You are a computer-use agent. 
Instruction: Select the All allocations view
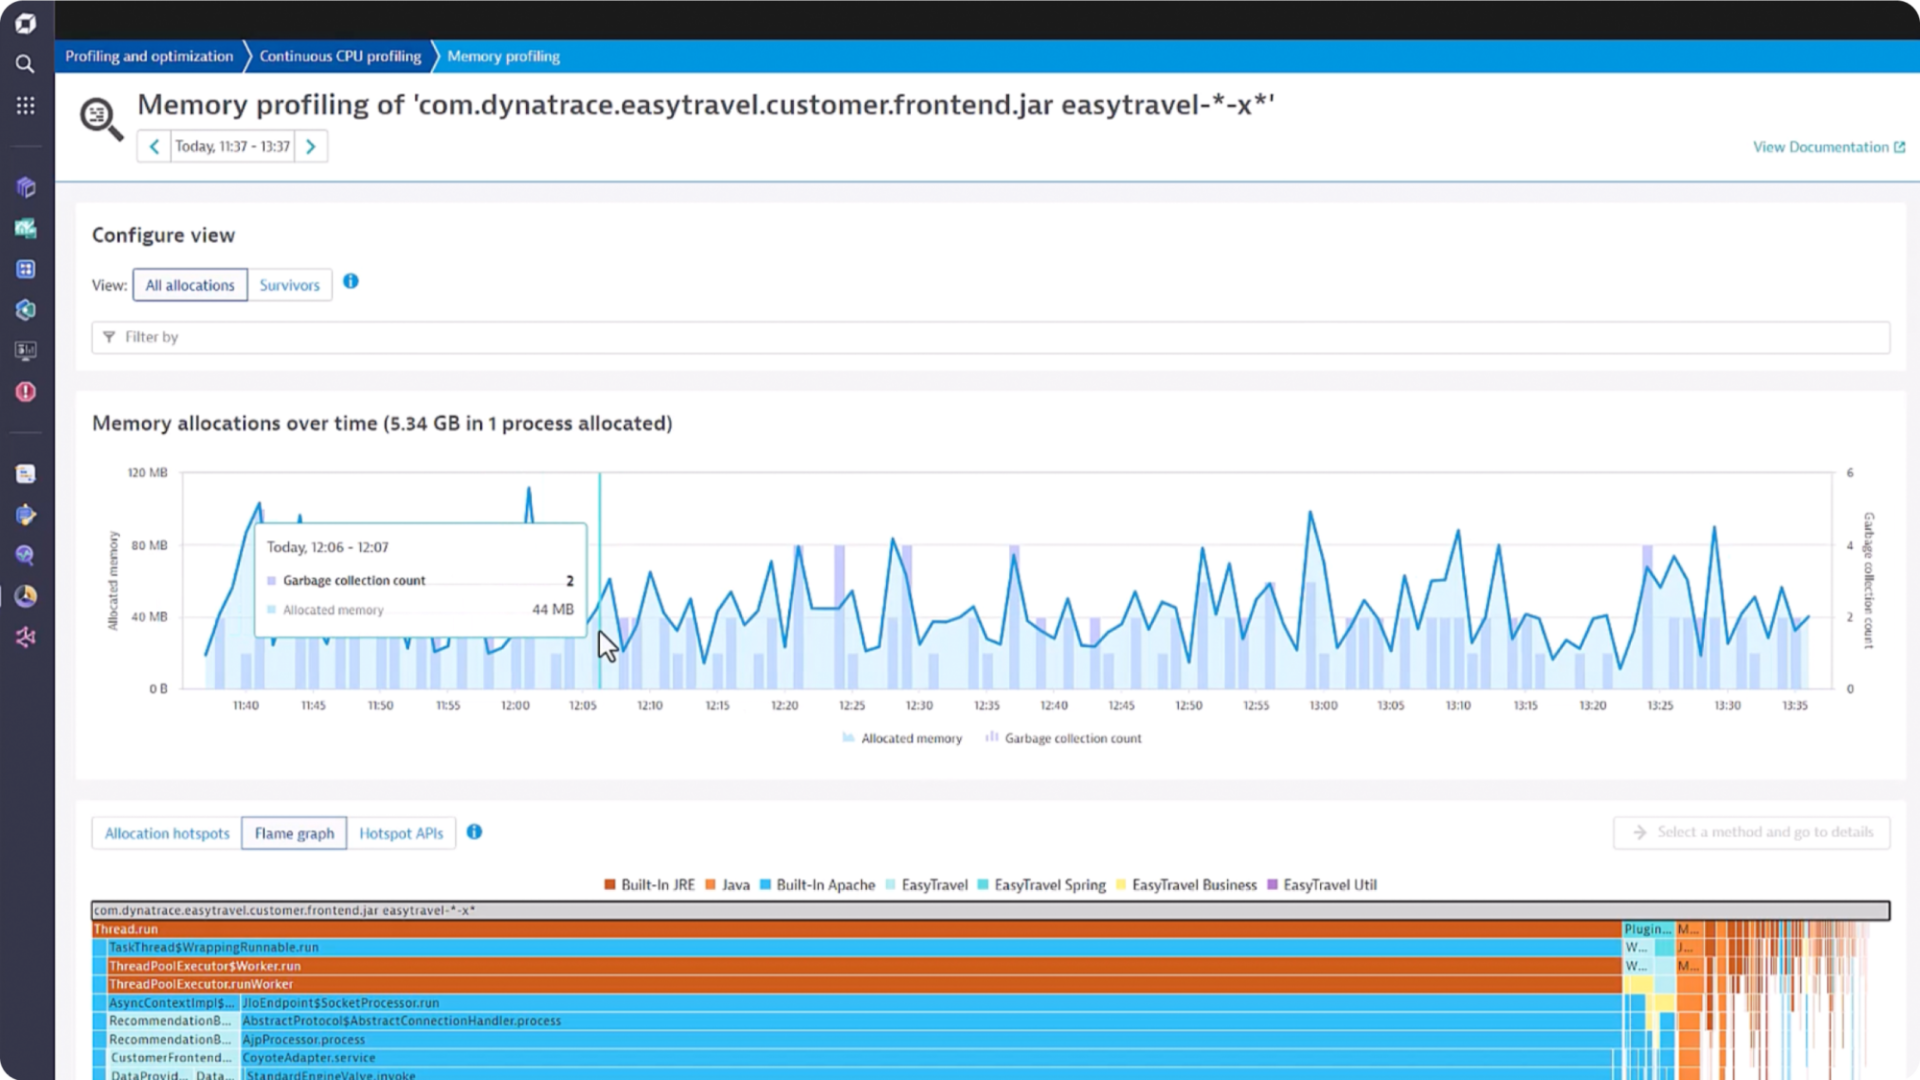pos(190,285)
